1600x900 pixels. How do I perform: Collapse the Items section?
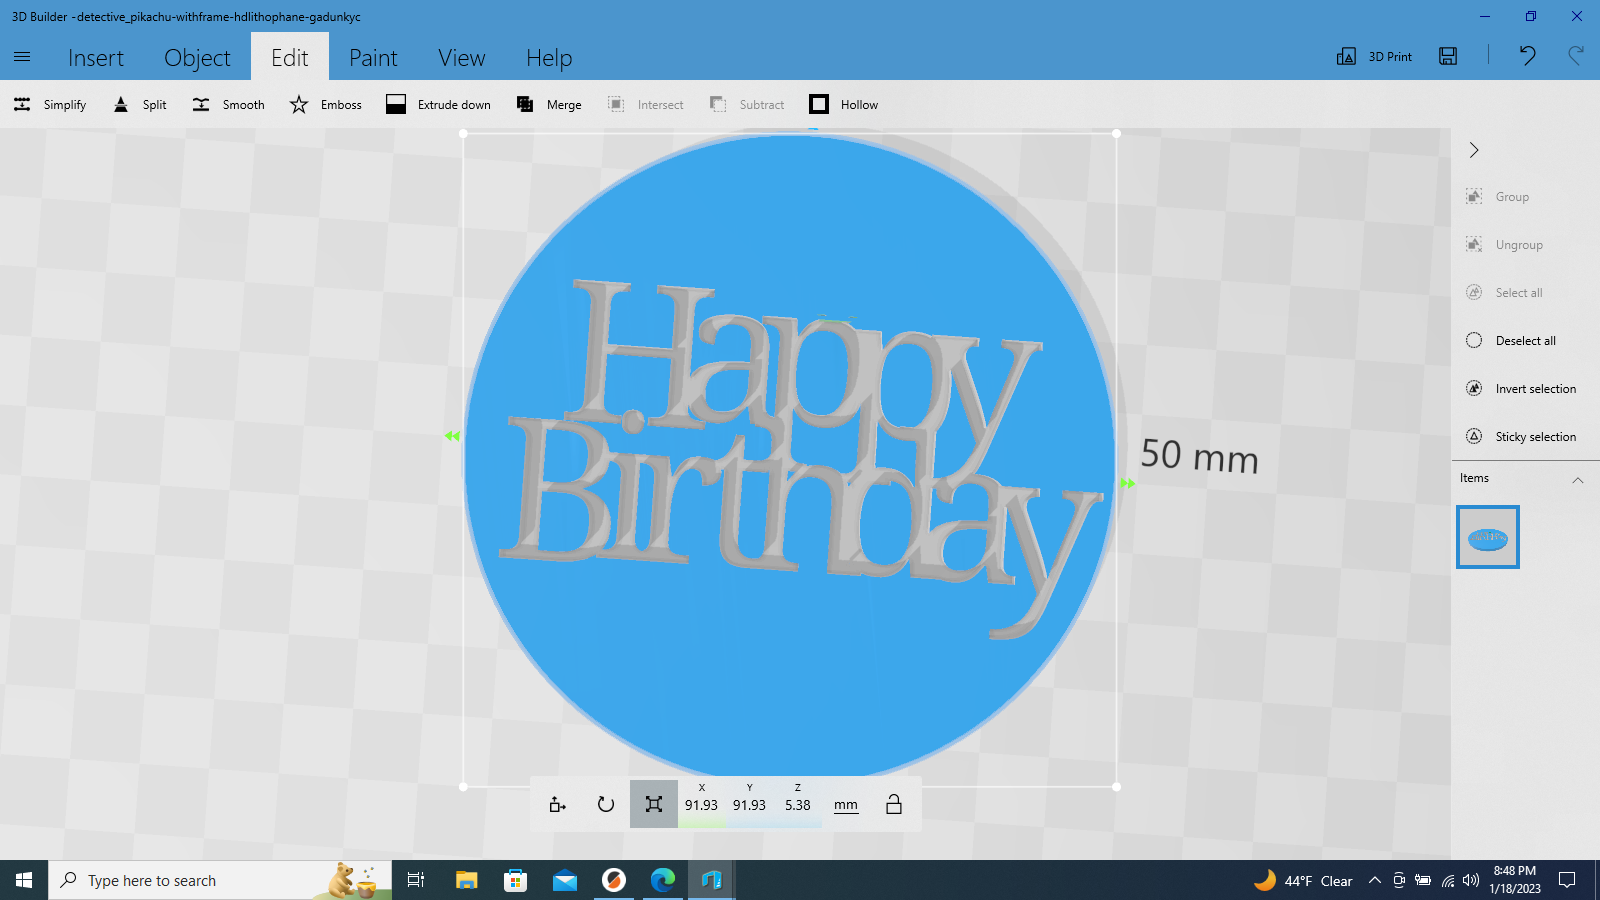[1578, 479]
